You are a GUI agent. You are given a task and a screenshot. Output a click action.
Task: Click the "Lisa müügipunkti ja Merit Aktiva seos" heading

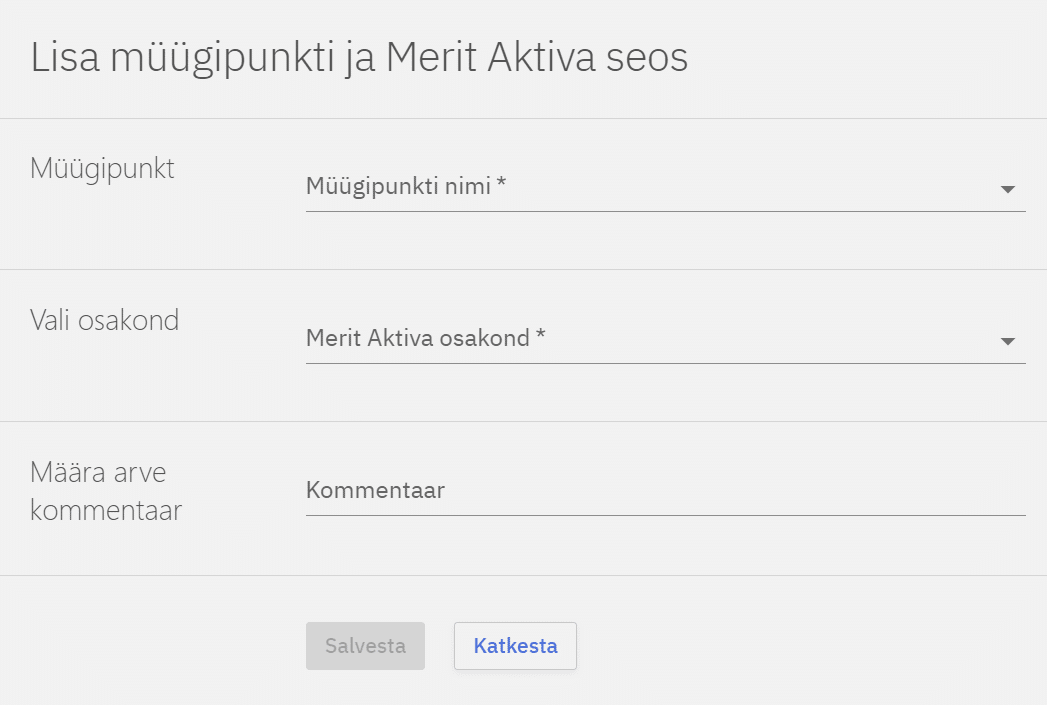(359, 58)
